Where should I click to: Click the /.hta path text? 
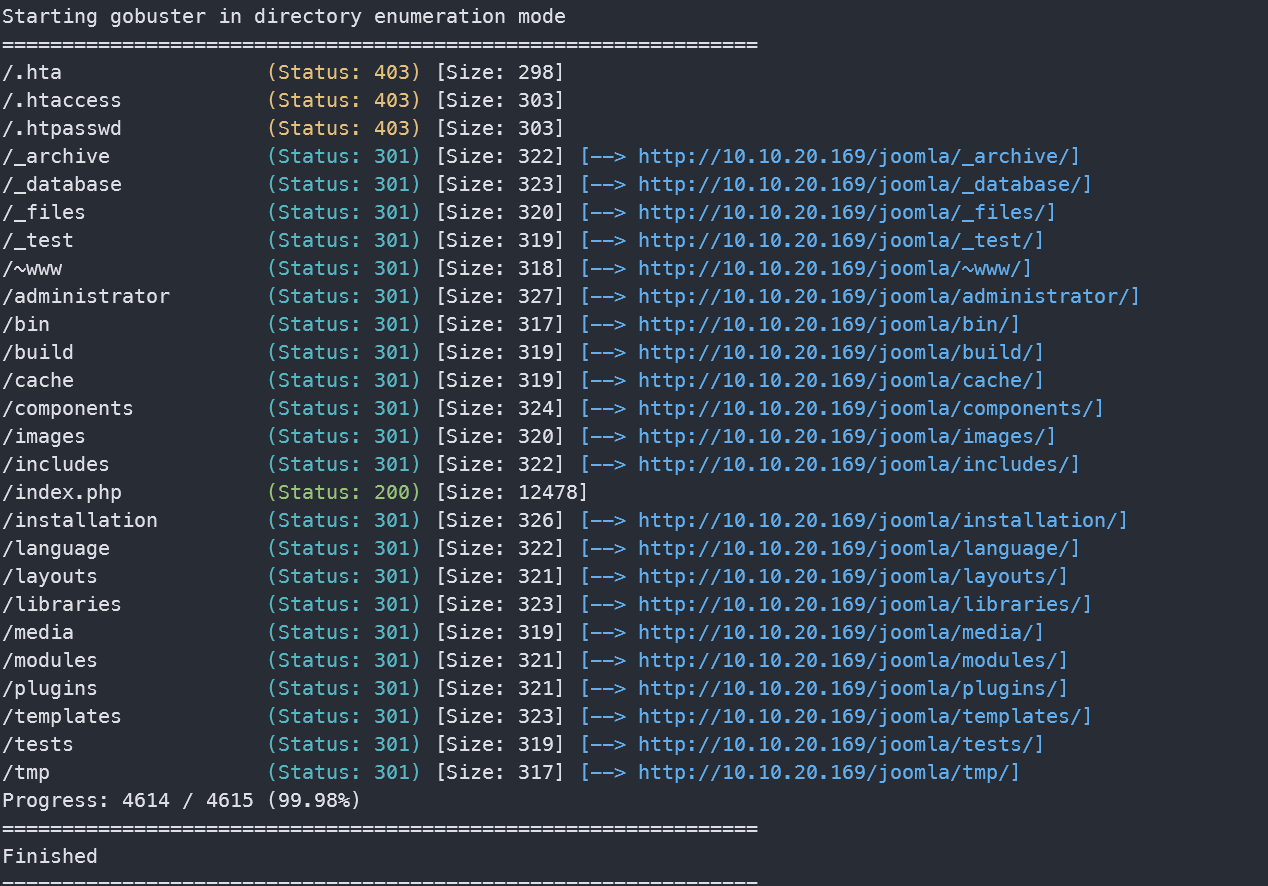[32, 72]
